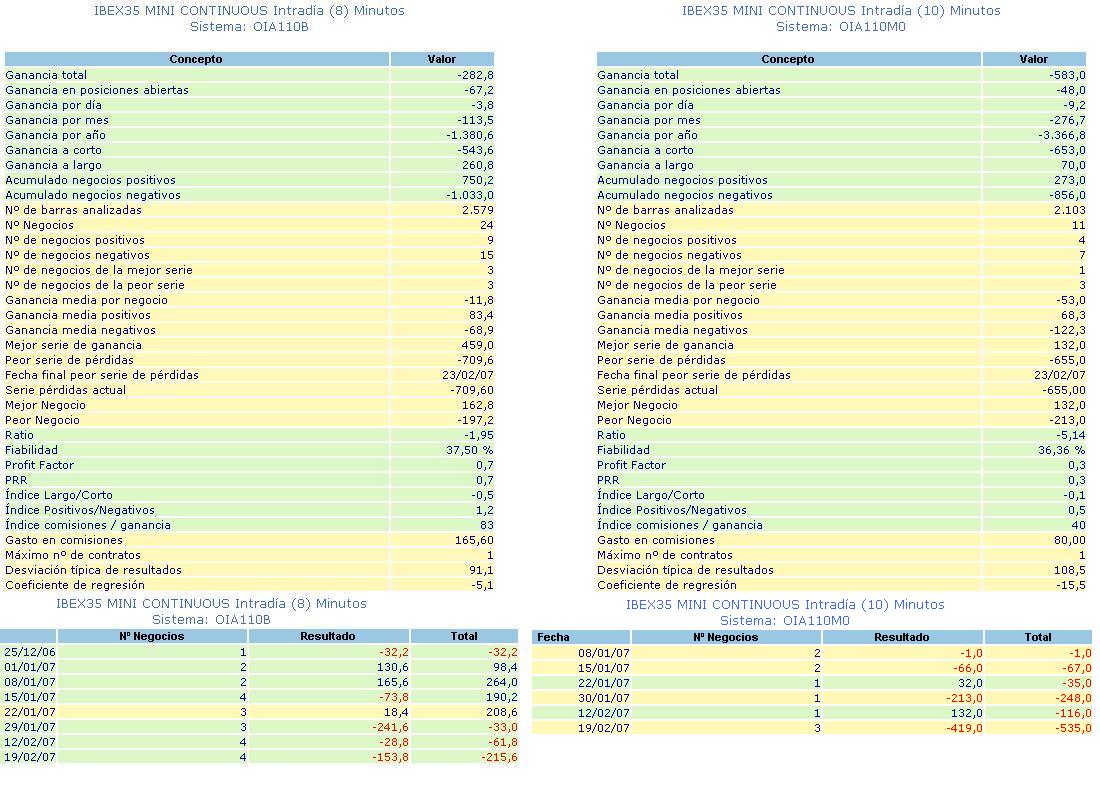Select the Nº Negocios value 24

(x=487, y=225)
